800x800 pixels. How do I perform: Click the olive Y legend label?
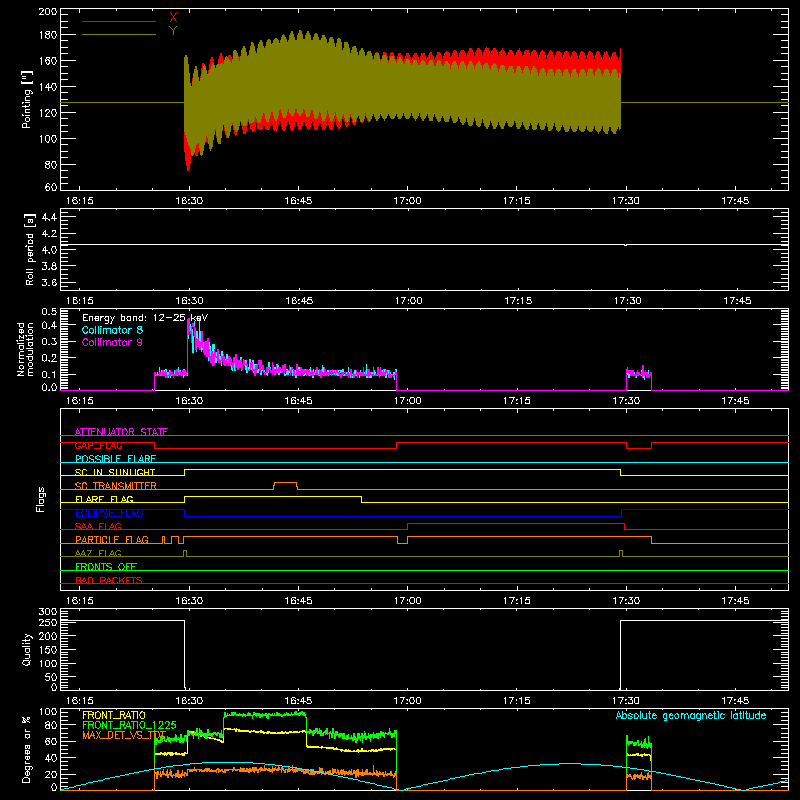pyautogui.click(x=173, y=31)
